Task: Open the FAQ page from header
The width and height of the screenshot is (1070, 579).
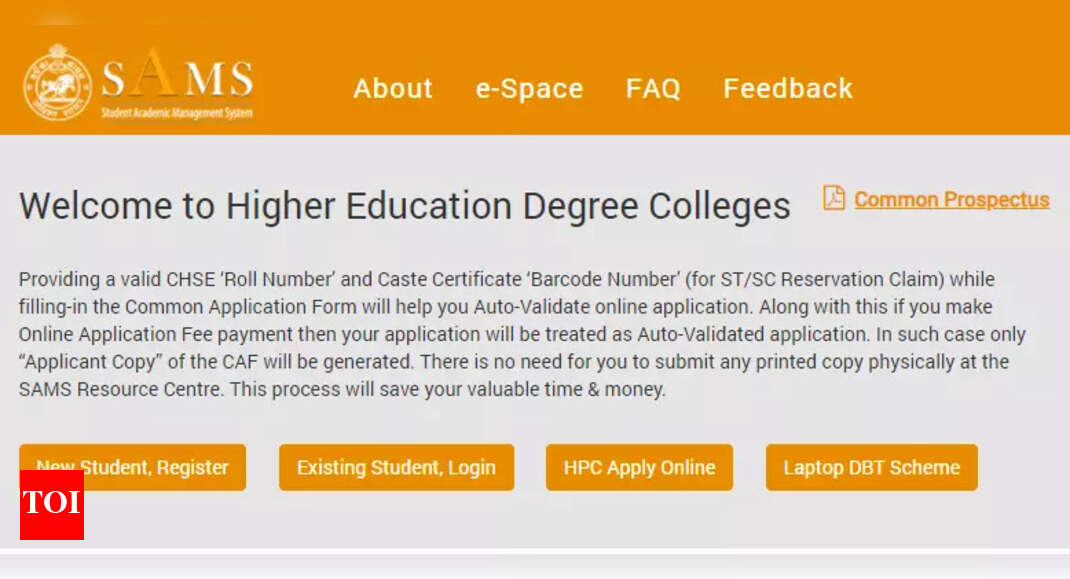Action: (x=653, y=88)
